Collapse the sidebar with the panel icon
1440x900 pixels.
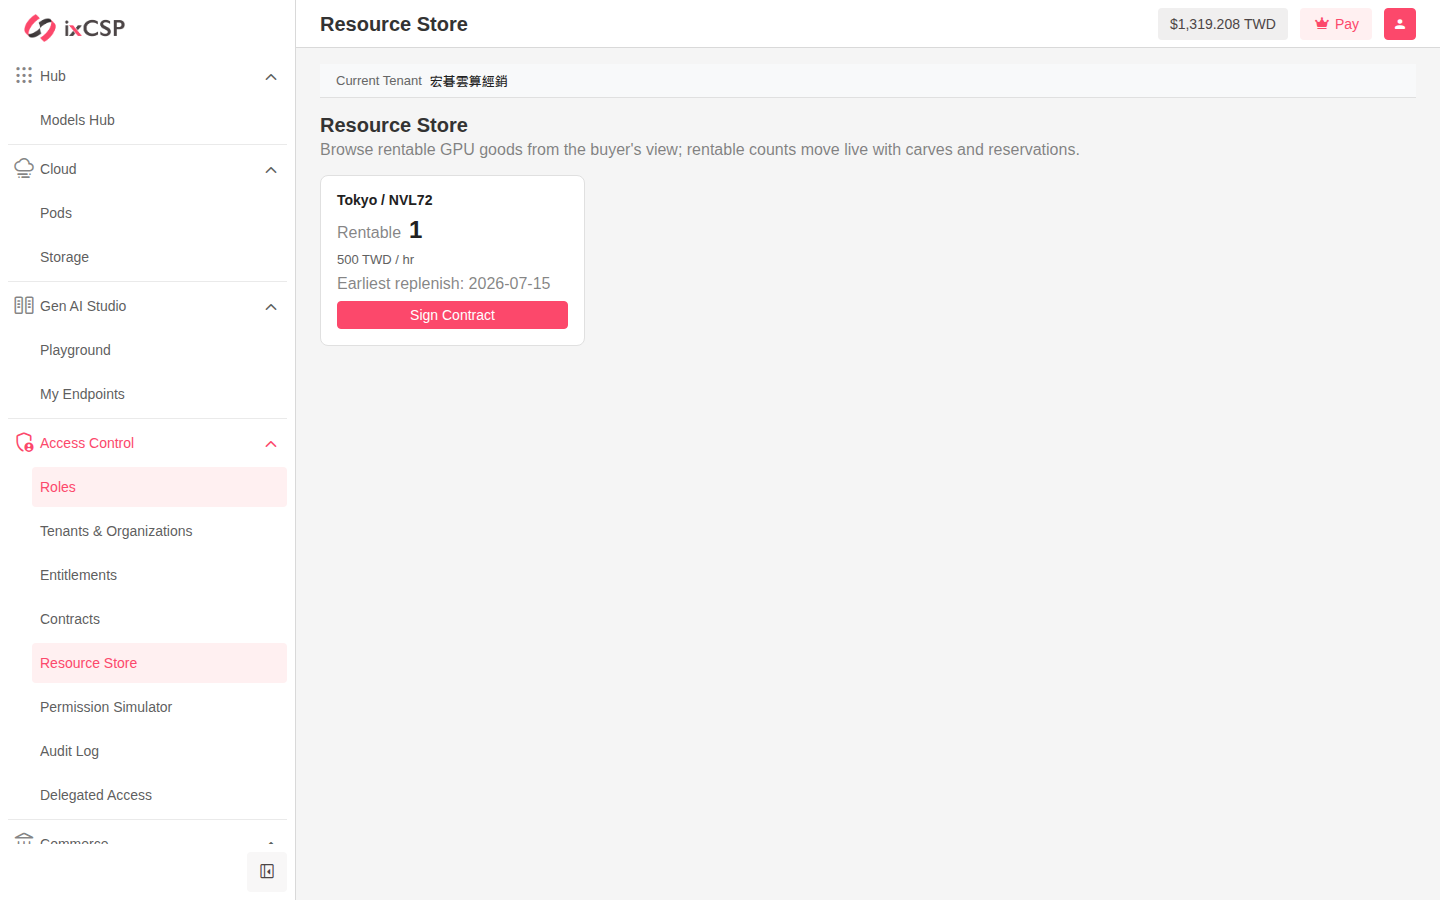pyautogui.click(x=267, y=872)
